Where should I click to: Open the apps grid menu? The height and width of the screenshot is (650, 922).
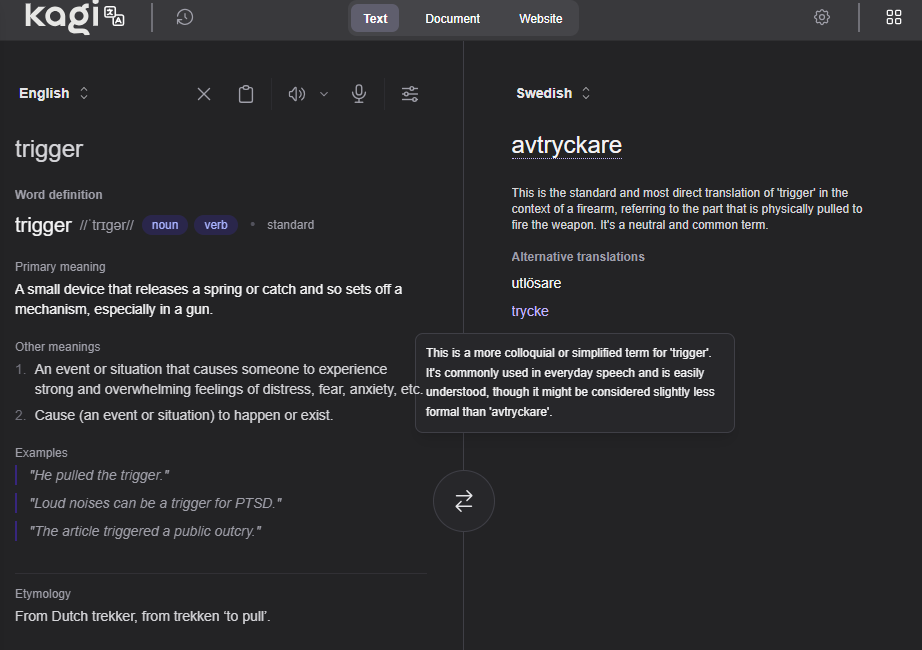894,17
